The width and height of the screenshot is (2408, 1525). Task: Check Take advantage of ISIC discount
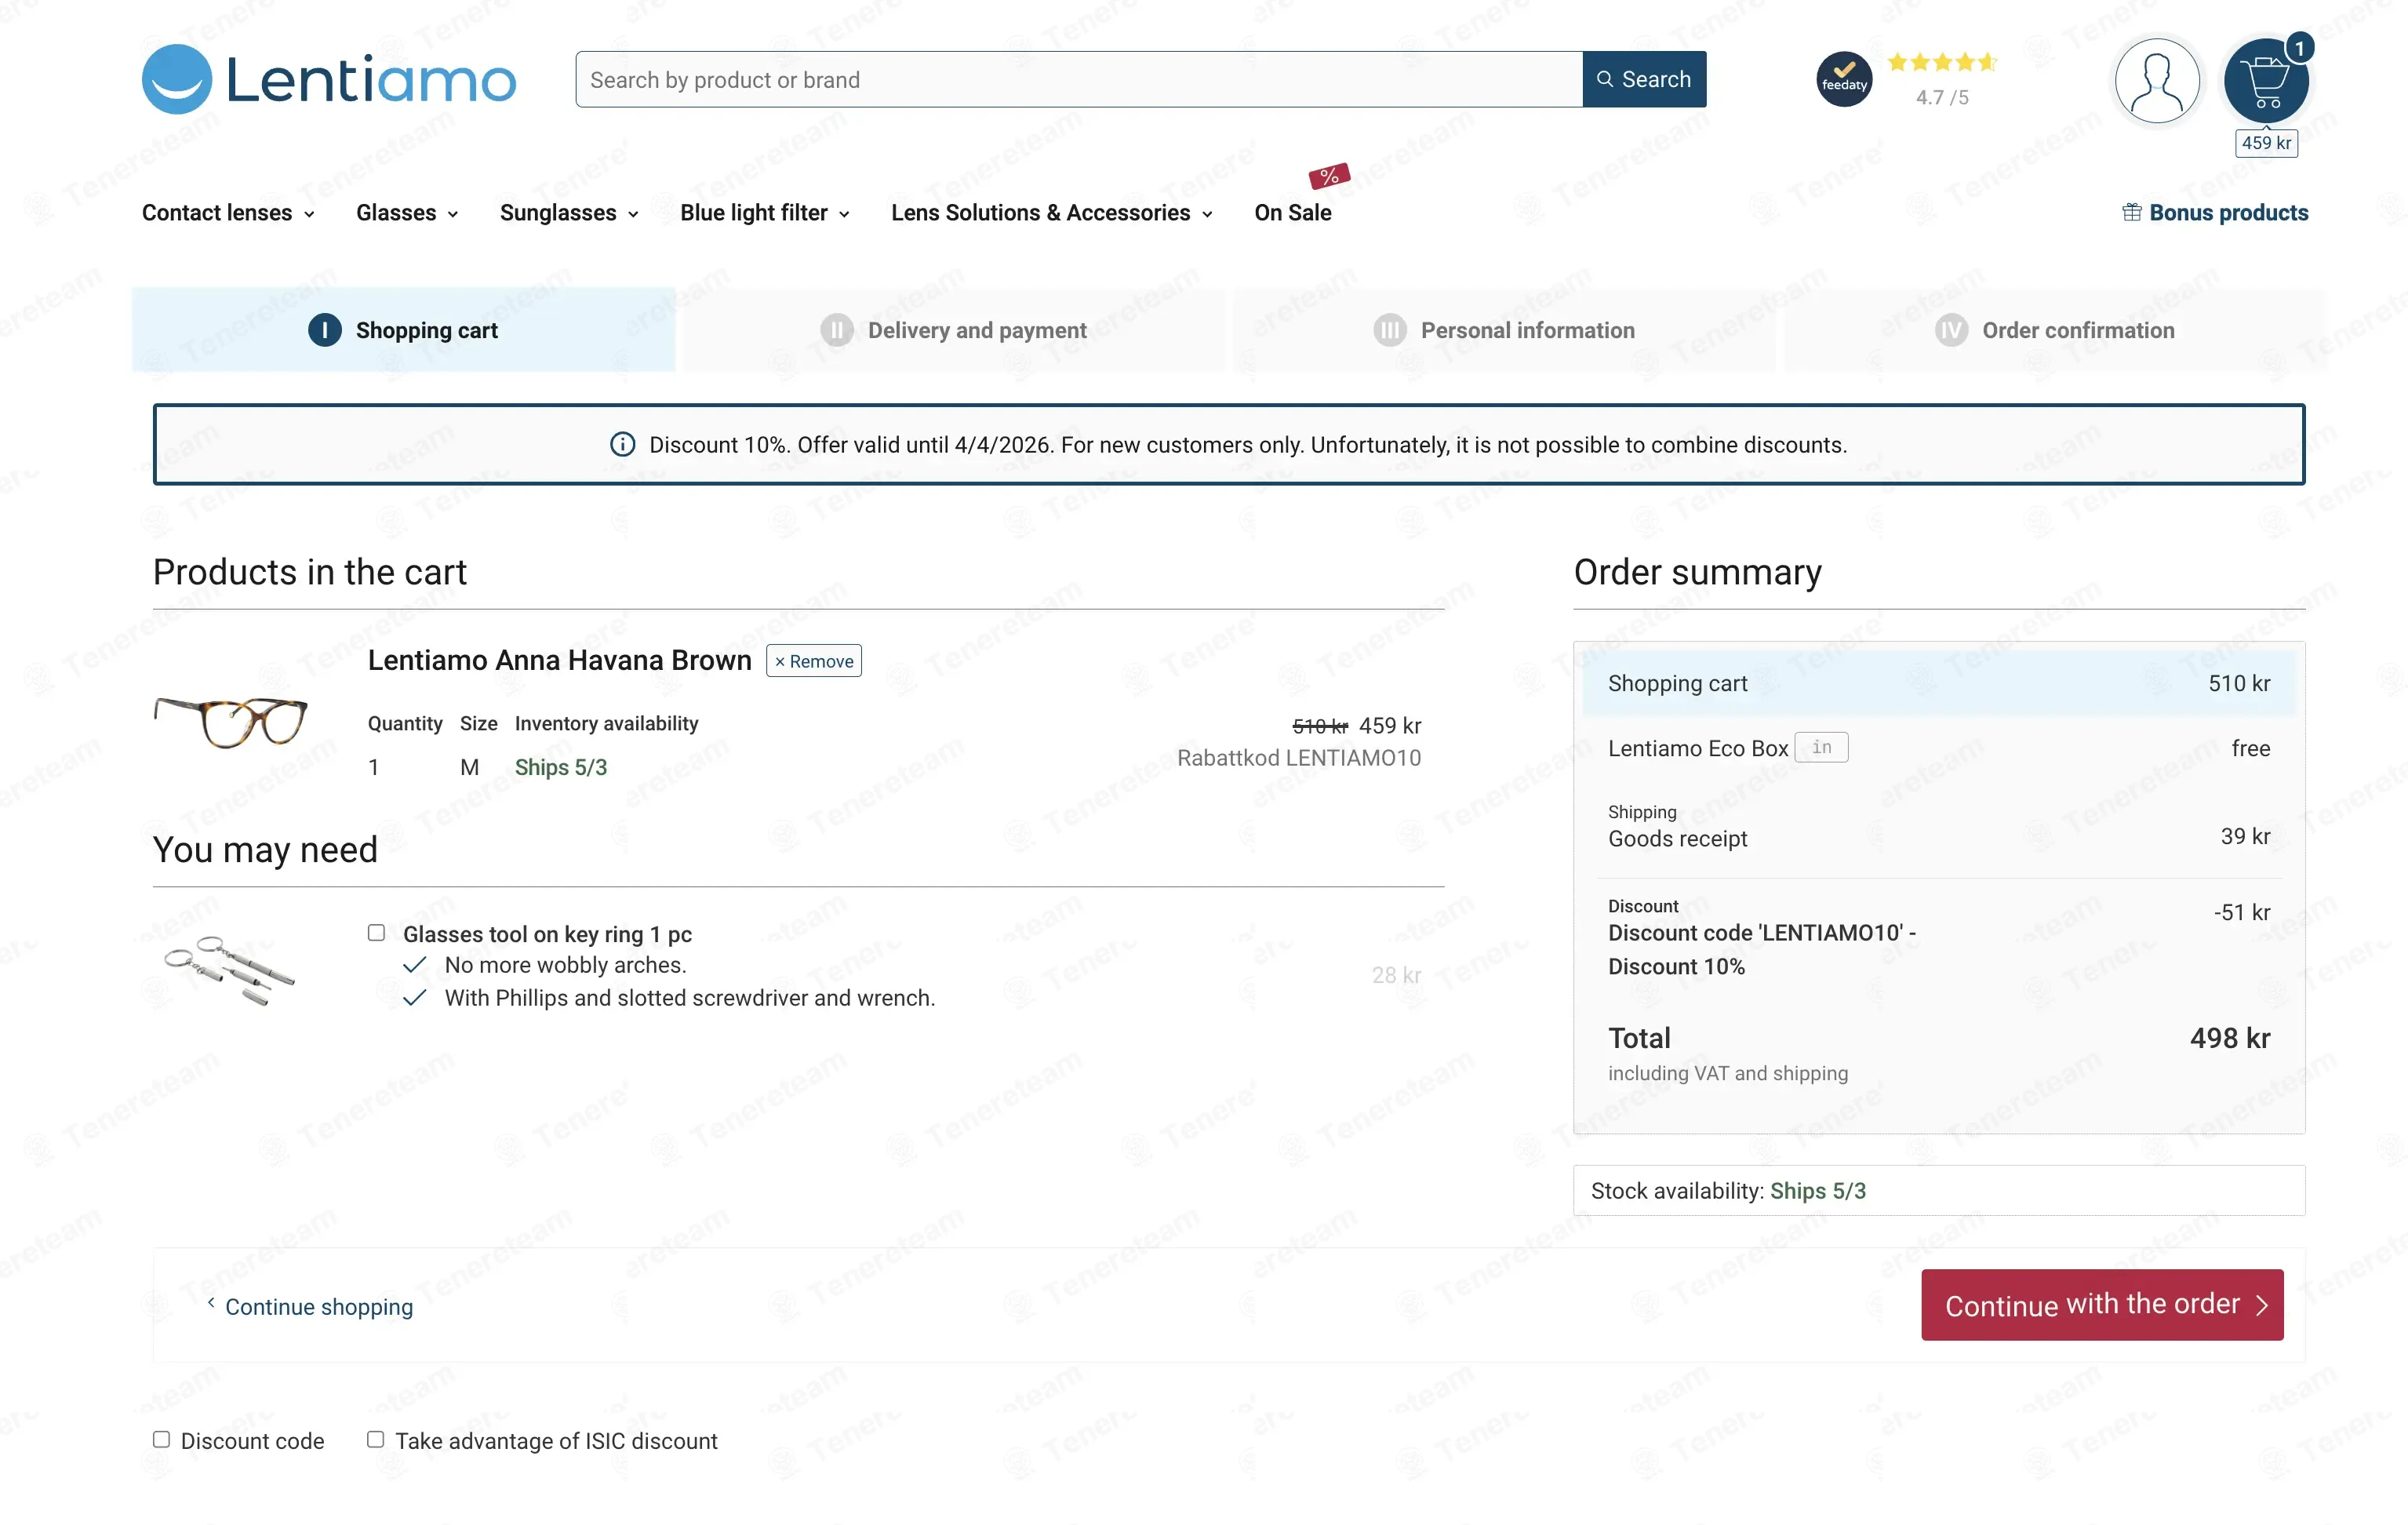coord(375,1440)
